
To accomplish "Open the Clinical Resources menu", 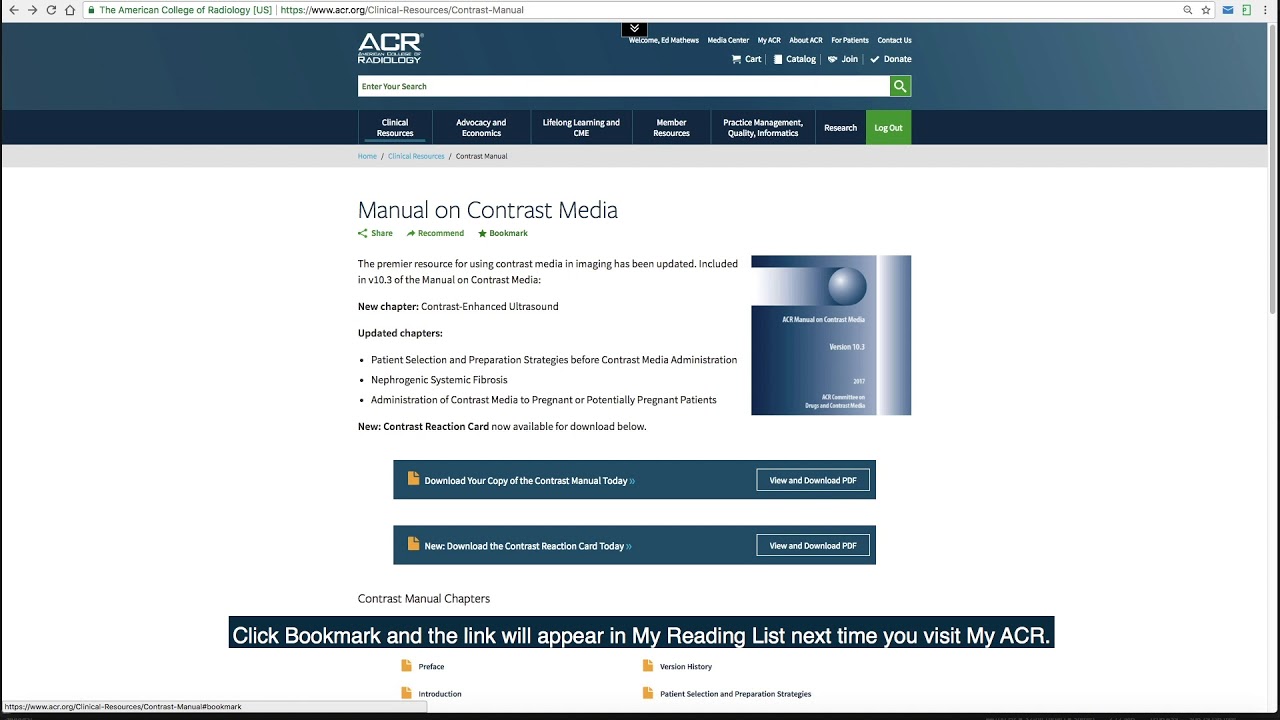I will [x=395, y=128].
